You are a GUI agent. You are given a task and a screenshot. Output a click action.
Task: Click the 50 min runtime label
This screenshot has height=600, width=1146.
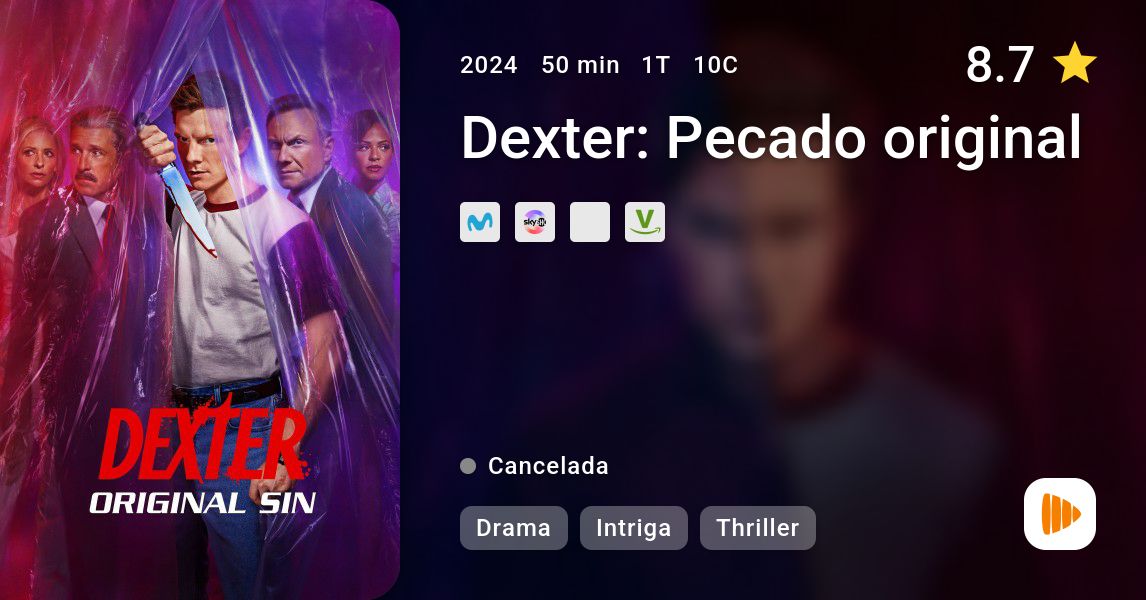(580, 65)
